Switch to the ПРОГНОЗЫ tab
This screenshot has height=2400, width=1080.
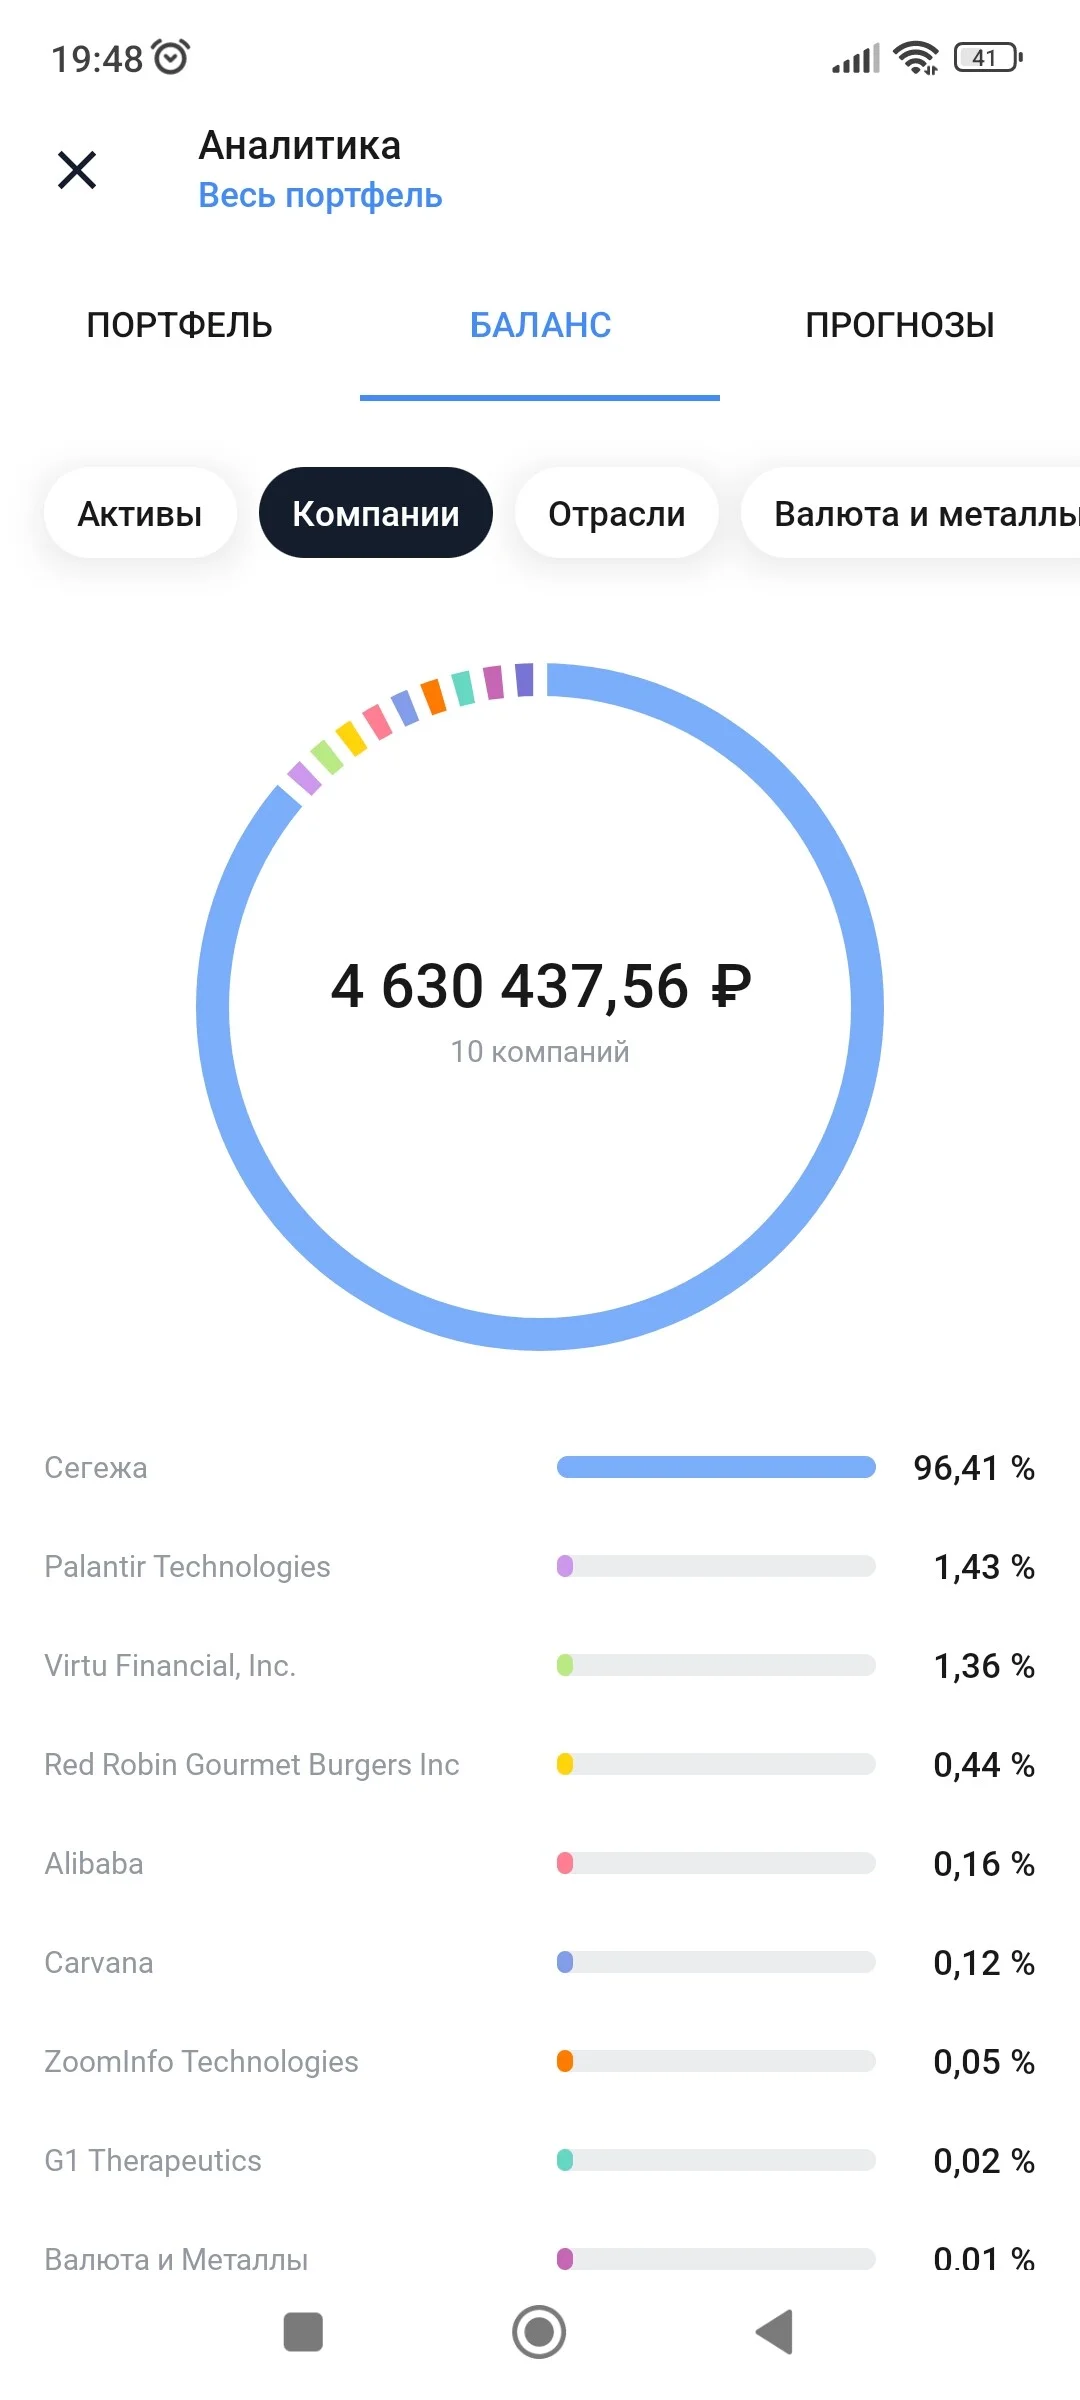click(900, 325)
